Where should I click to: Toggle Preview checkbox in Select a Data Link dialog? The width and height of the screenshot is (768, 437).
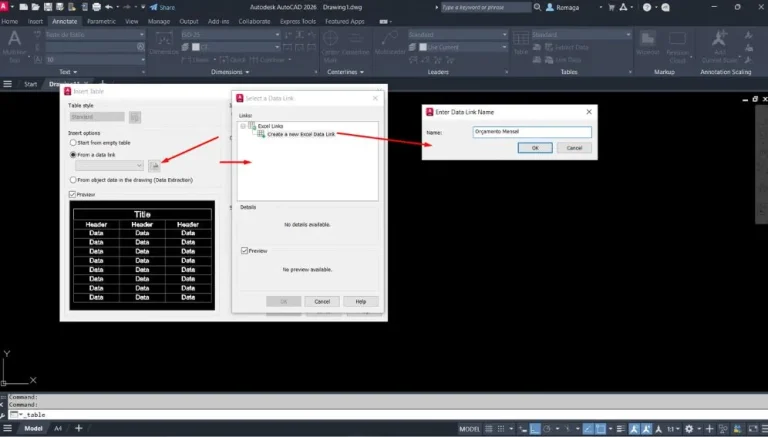(244, 250)
